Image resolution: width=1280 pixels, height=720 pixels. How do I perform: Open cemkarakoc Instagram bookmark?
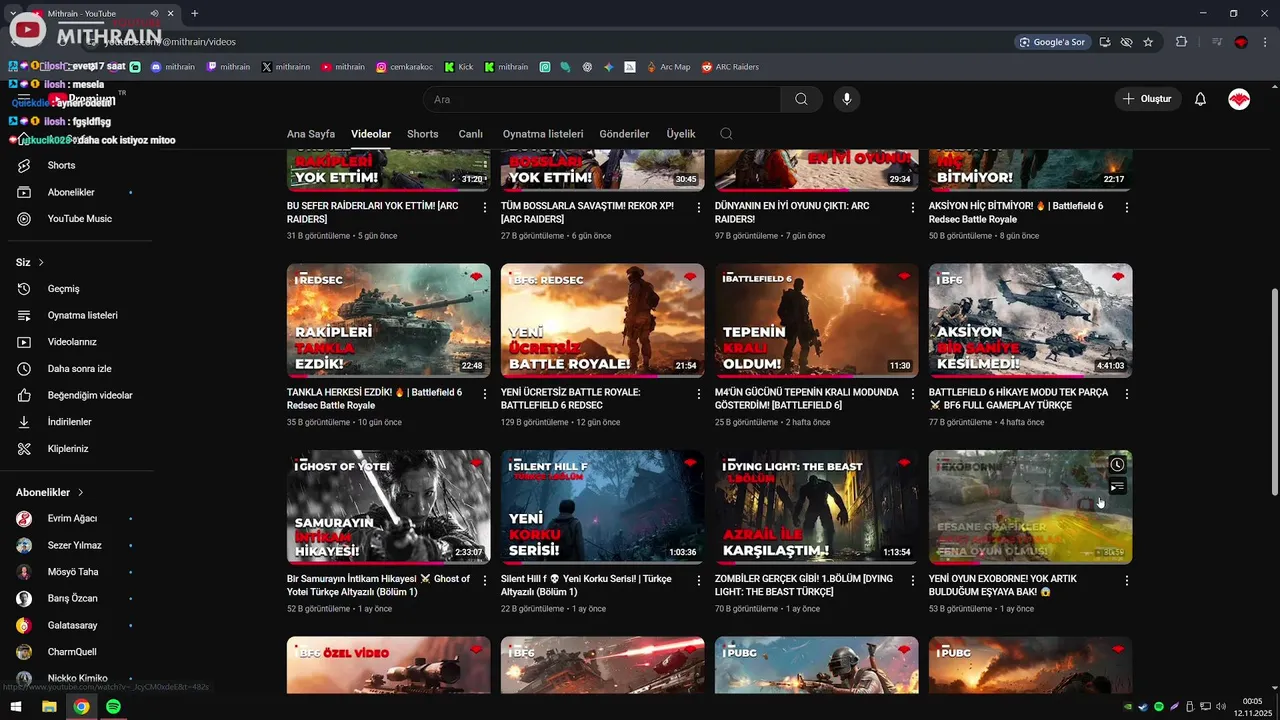click(404, 67)
